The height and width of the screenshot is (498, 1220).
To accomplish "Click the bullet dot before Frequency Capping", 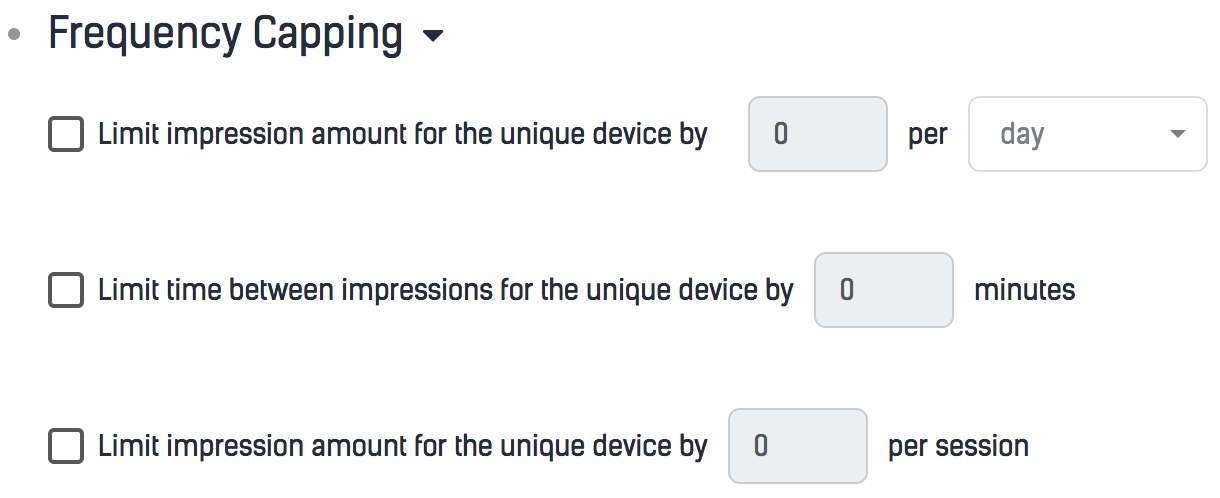I will pyautogui.click(x=14, y=35).
